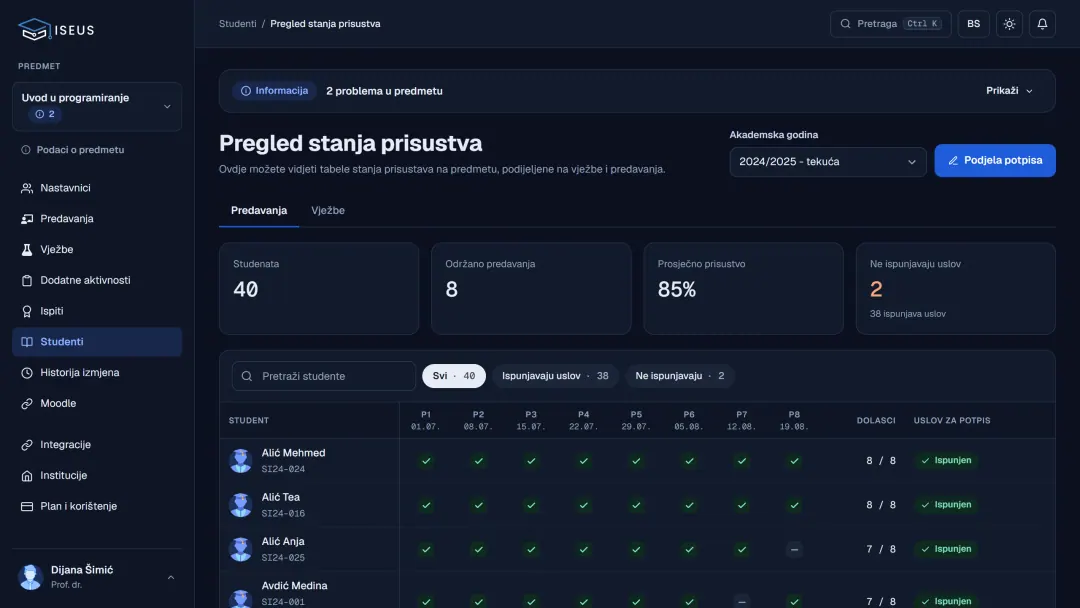Open the Uvod u programiranje subject selector
The image size is (1080, 608).
(97, 107)
